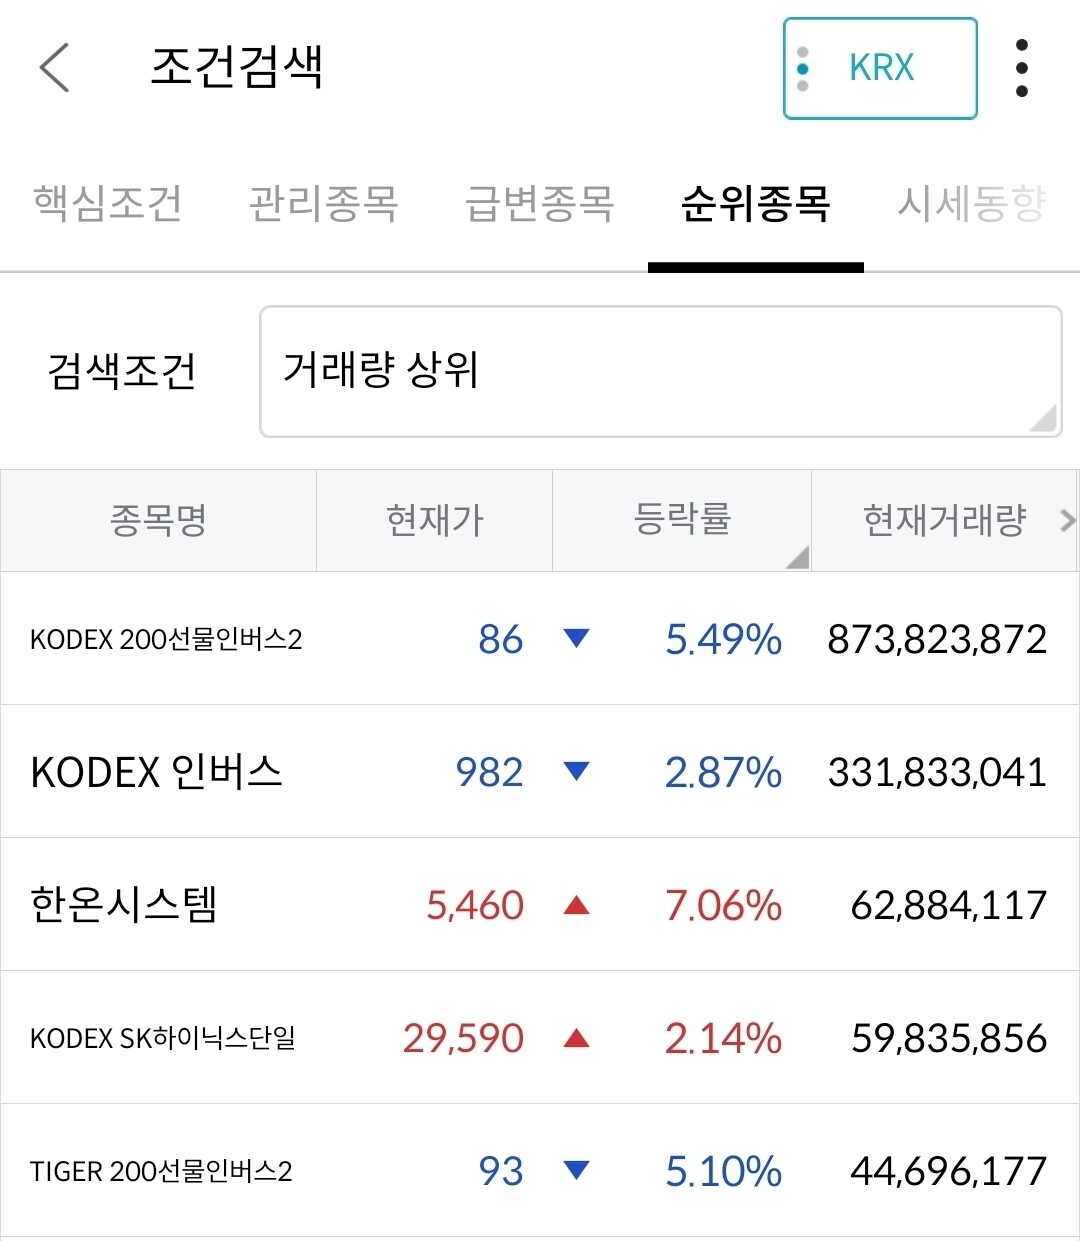This screenshot has height=1241, width=1080.
Task: Switch to the 핵심조건 tab
Action: click(108, 203)
